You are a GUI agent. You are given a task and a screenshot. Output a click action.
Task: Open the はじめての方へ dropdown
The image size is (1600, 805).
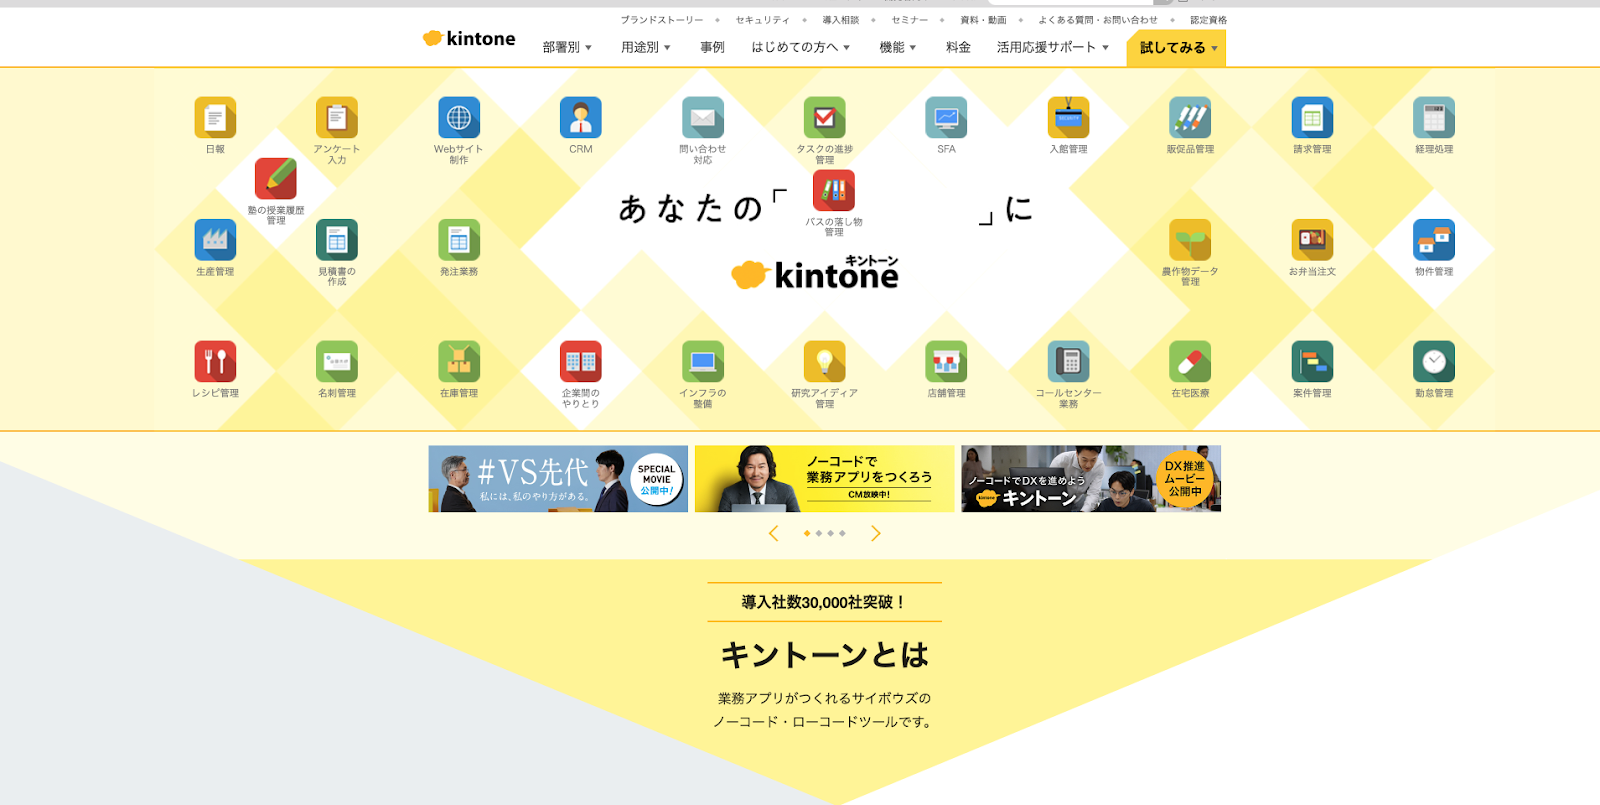[801, 47]
